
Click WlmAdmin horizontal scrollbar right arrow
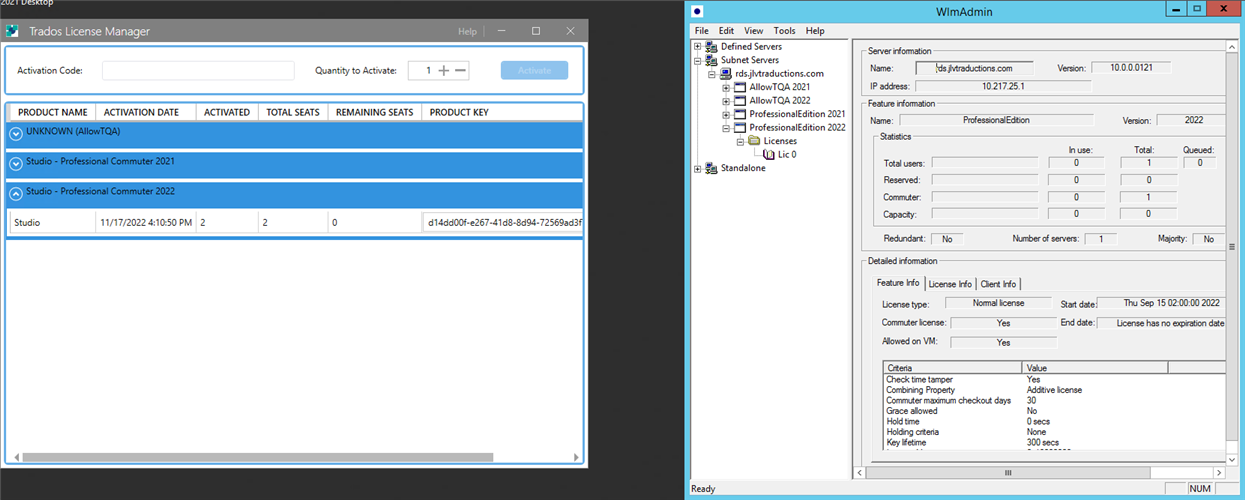tap(1219, 471)
